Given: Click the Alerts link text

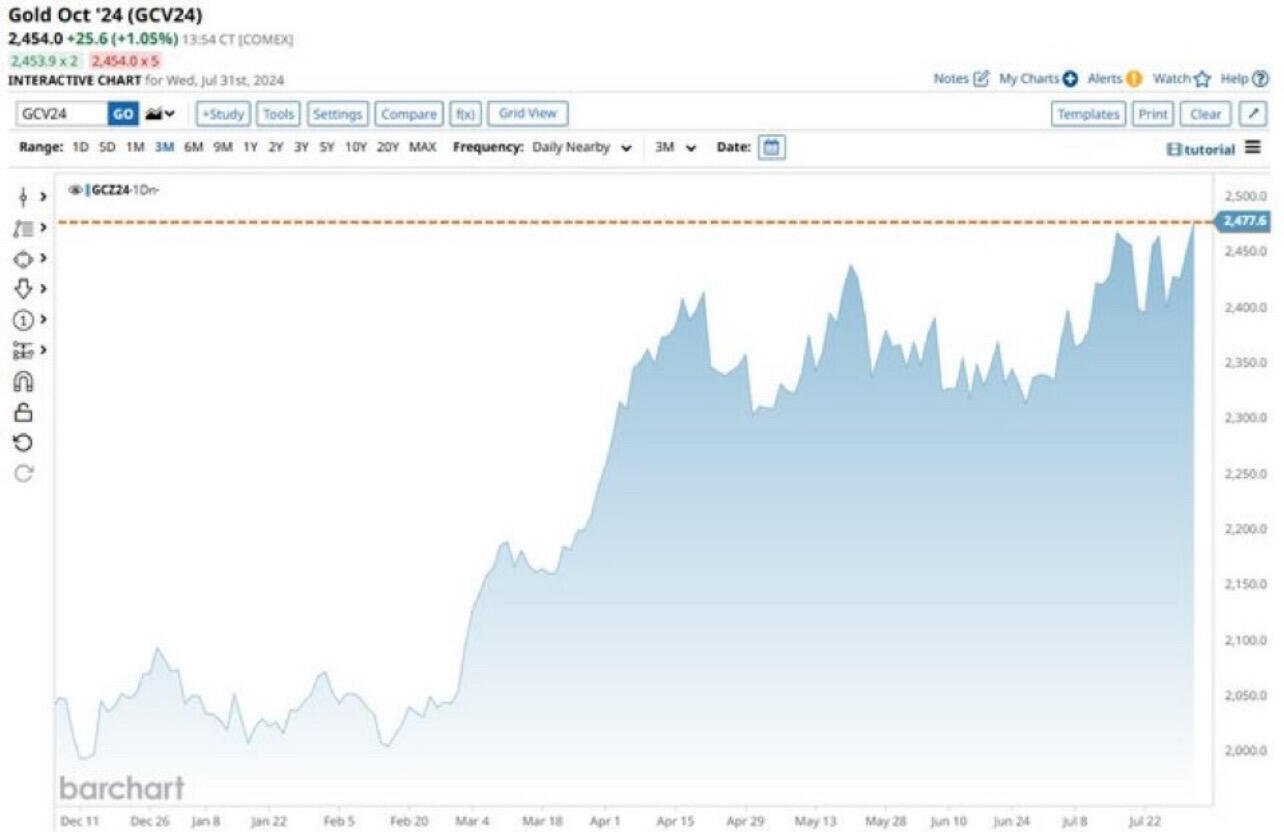Looking at the screenshot, I should 1104,79.
